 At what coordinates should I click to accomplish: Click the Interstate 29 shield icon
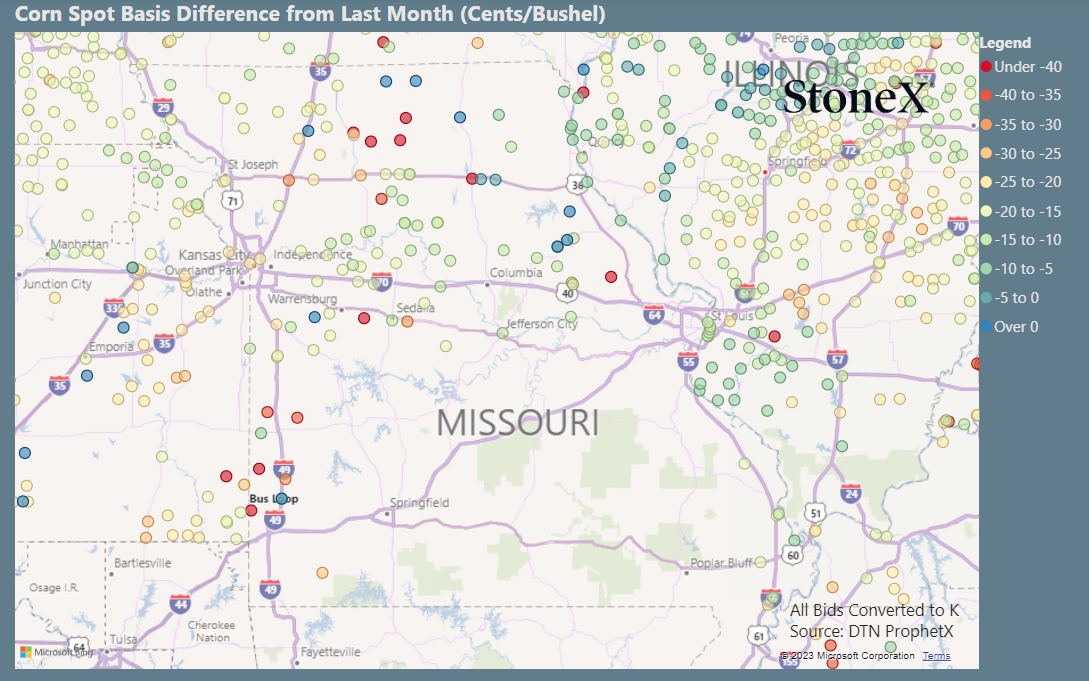(x=163, y=108)
